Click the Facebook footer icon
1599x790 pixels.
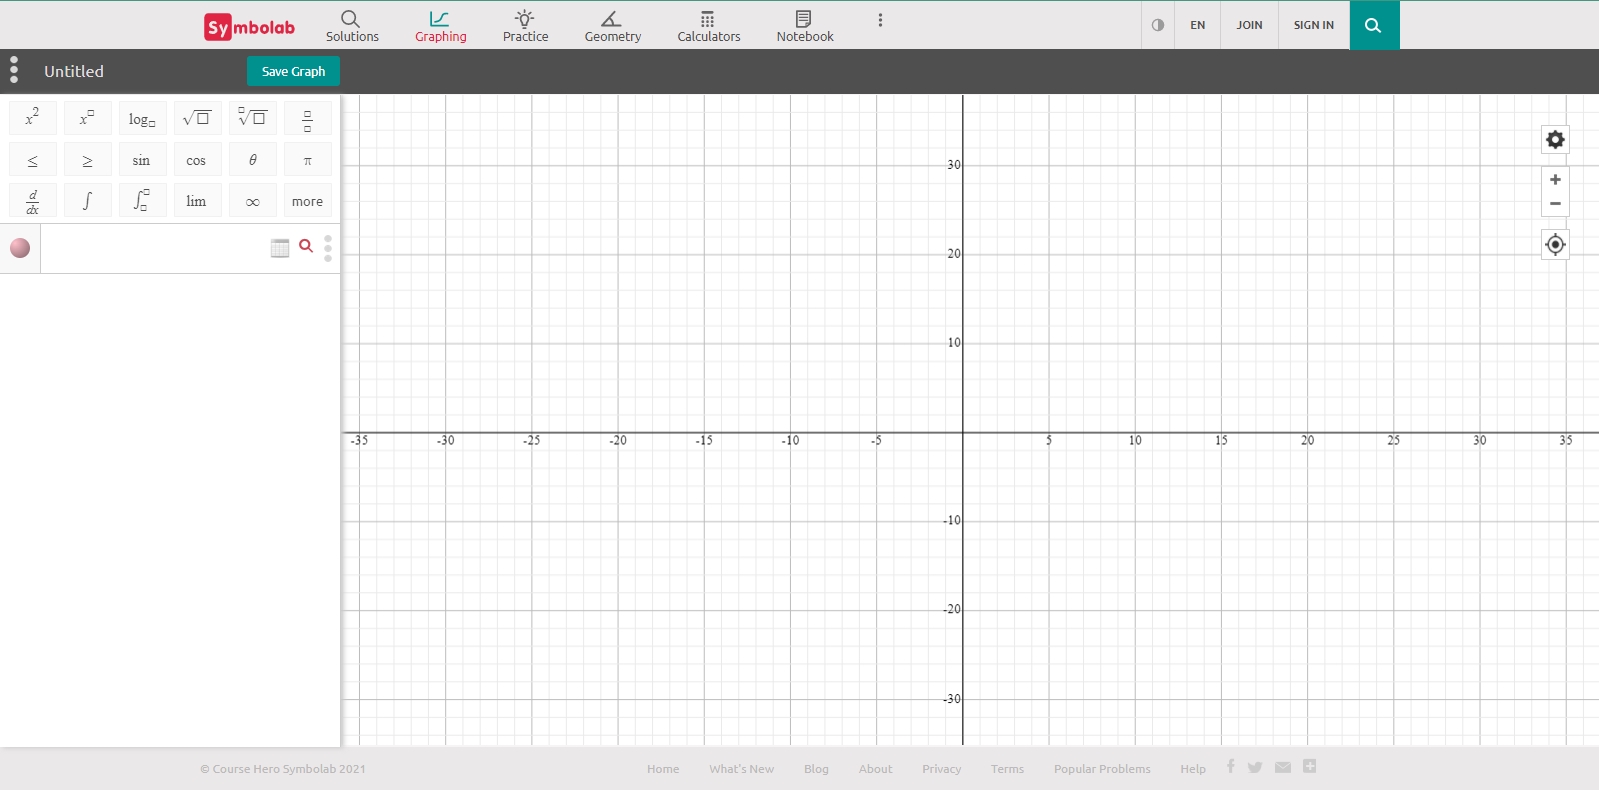[x=1231, y=766]
